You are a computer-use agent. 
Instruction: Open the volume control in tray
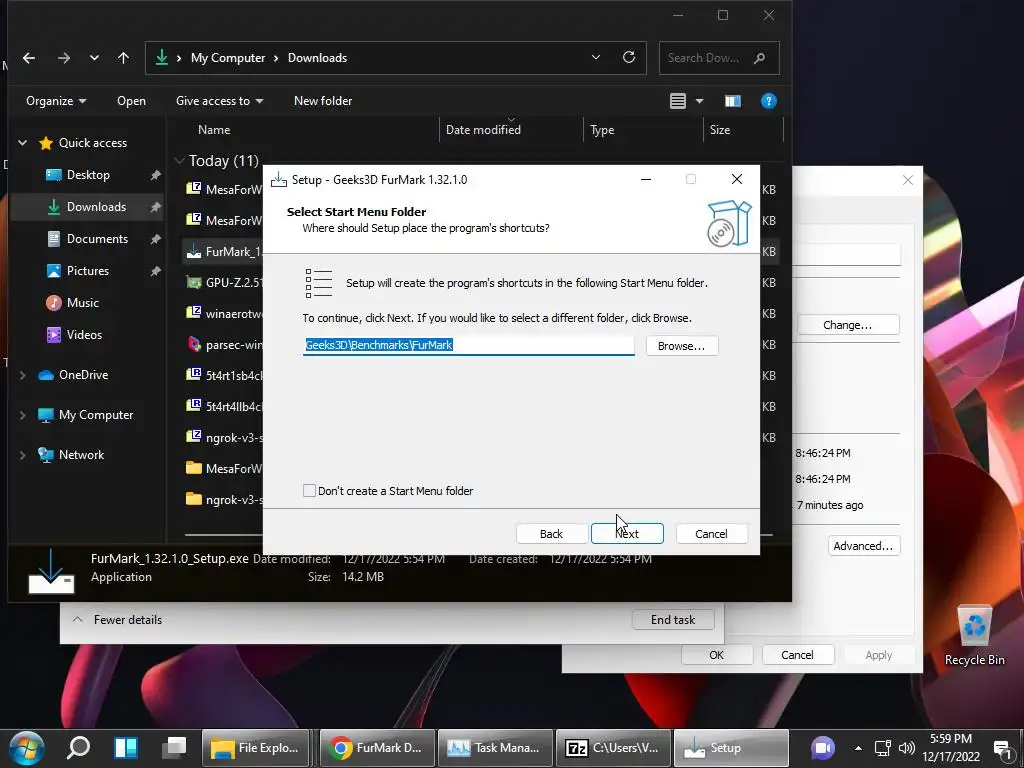[x=906, y=748]
